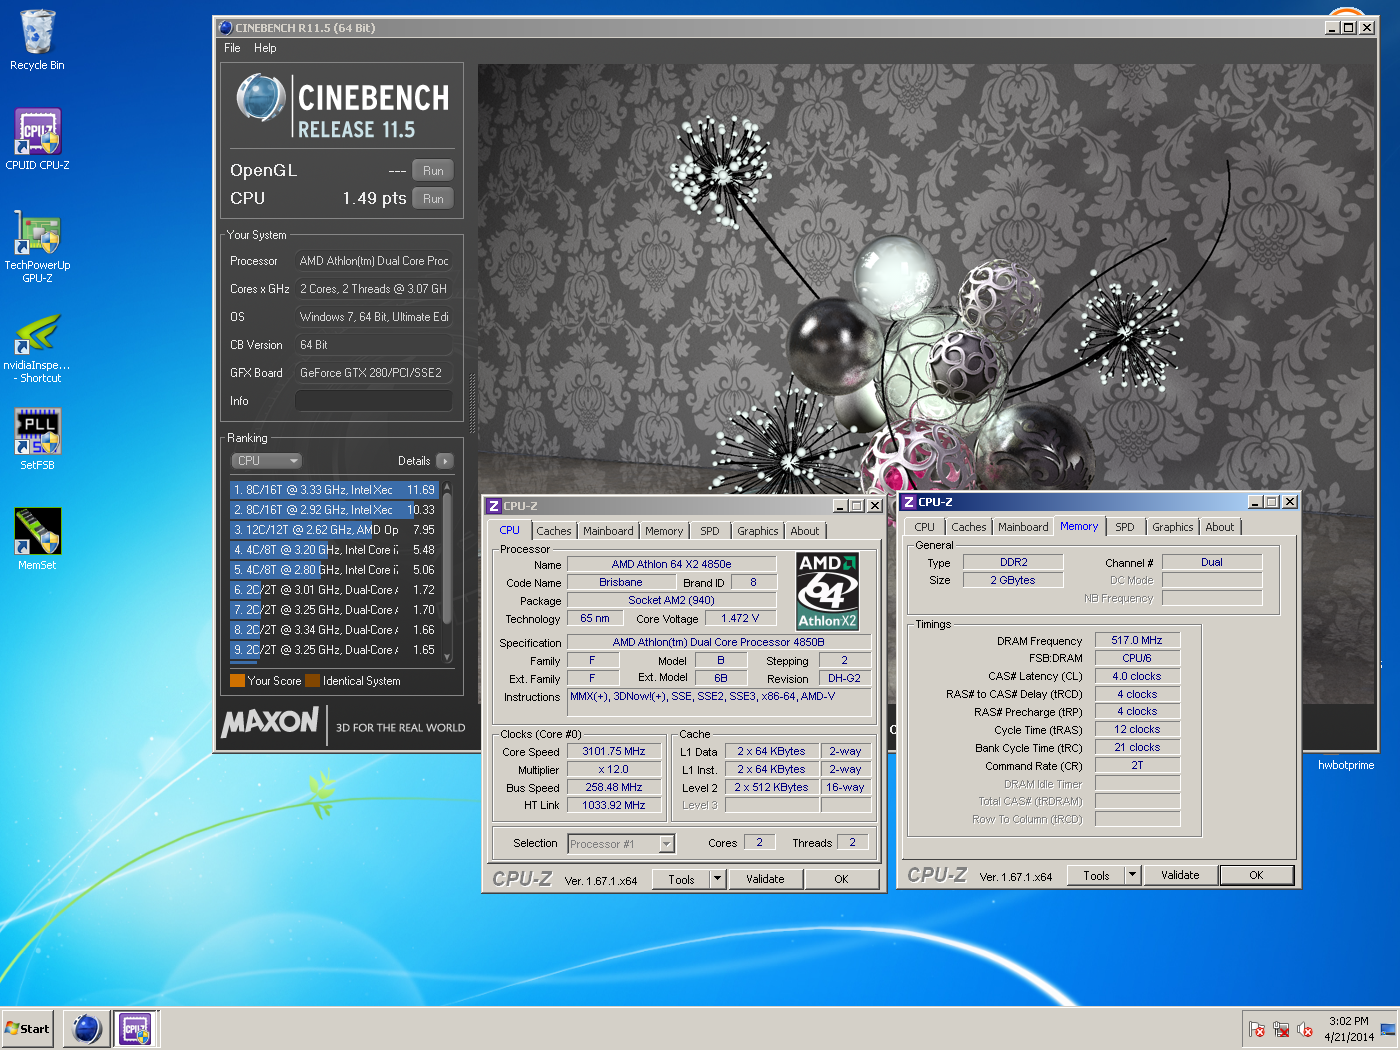Switch to About tab in left CPU-Z
This screenshot has width=1400, height=1050.
805,531
